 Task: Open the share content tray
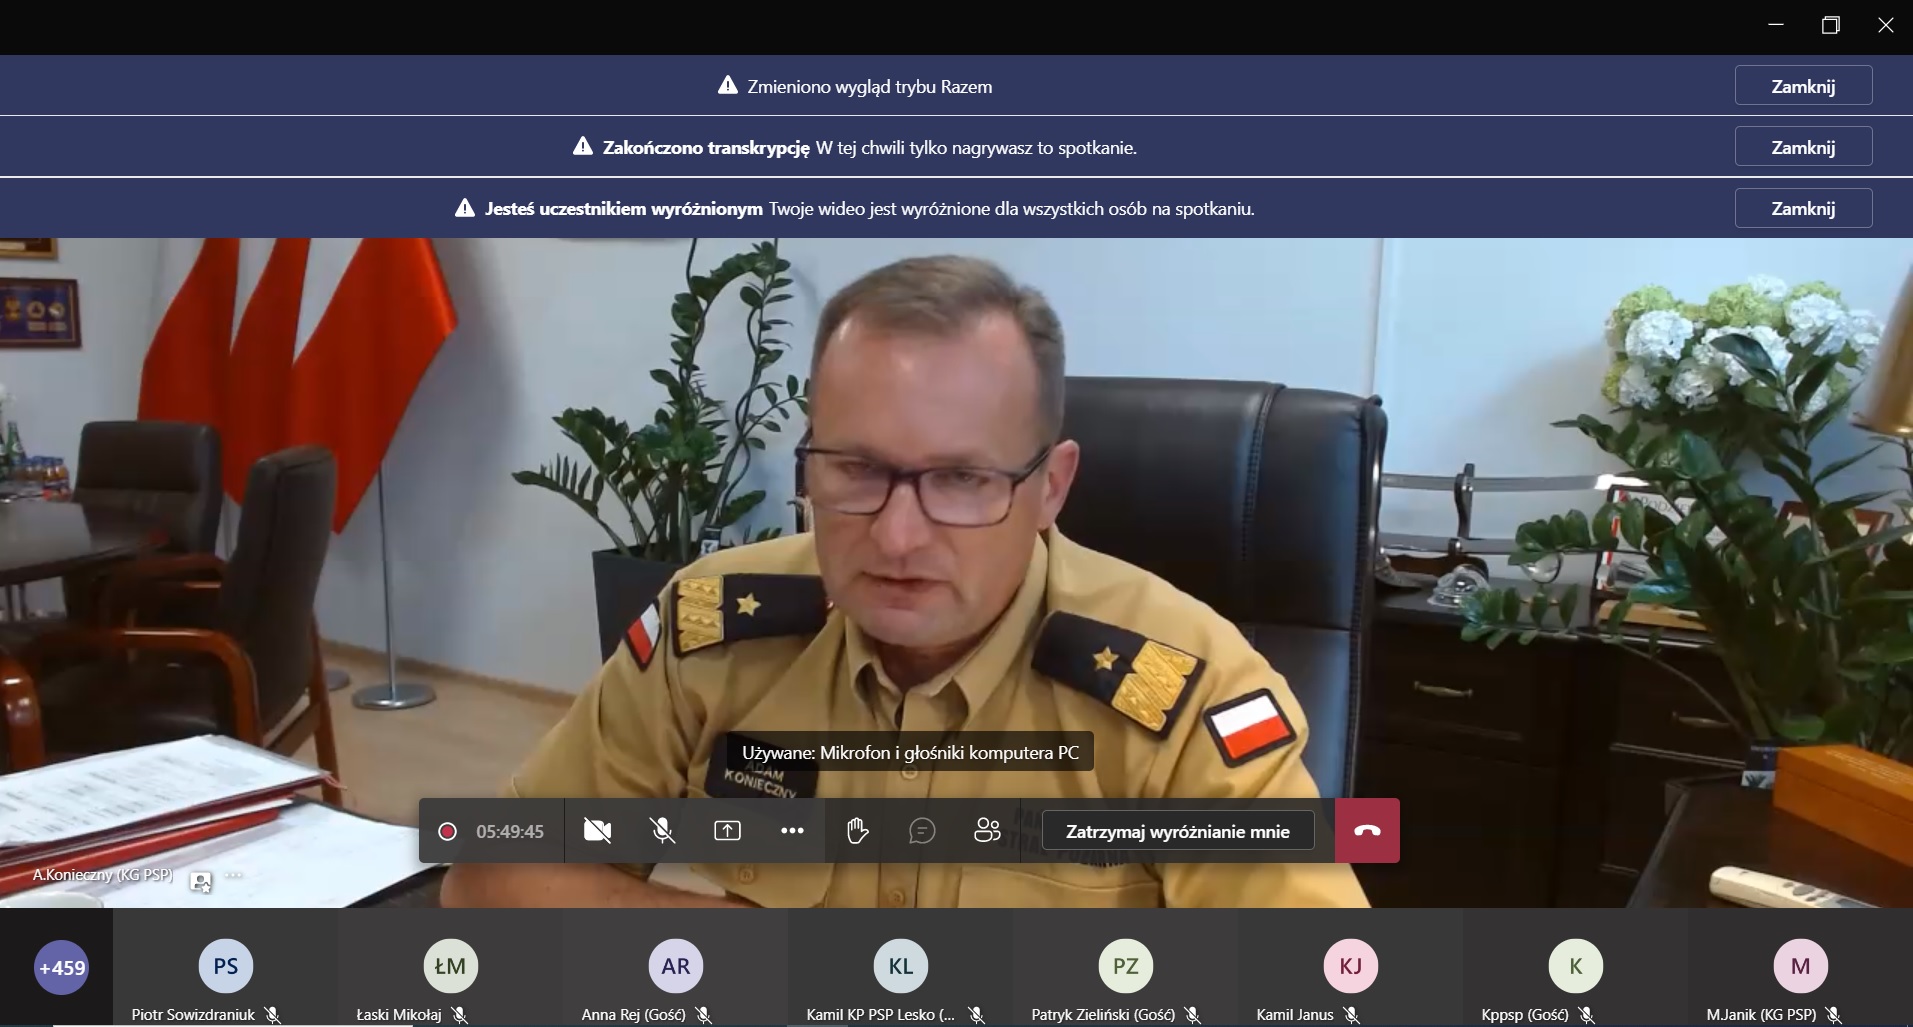click(x=727, y=831)
